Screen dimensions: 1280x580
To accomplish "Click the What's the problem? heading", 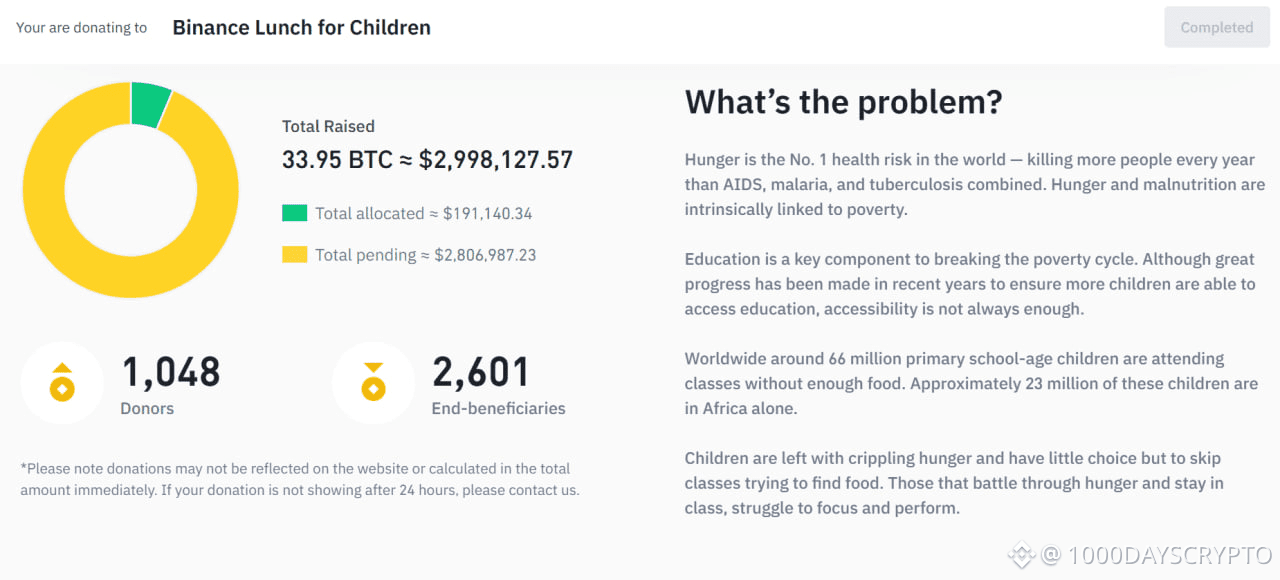I will click(843, 102).
